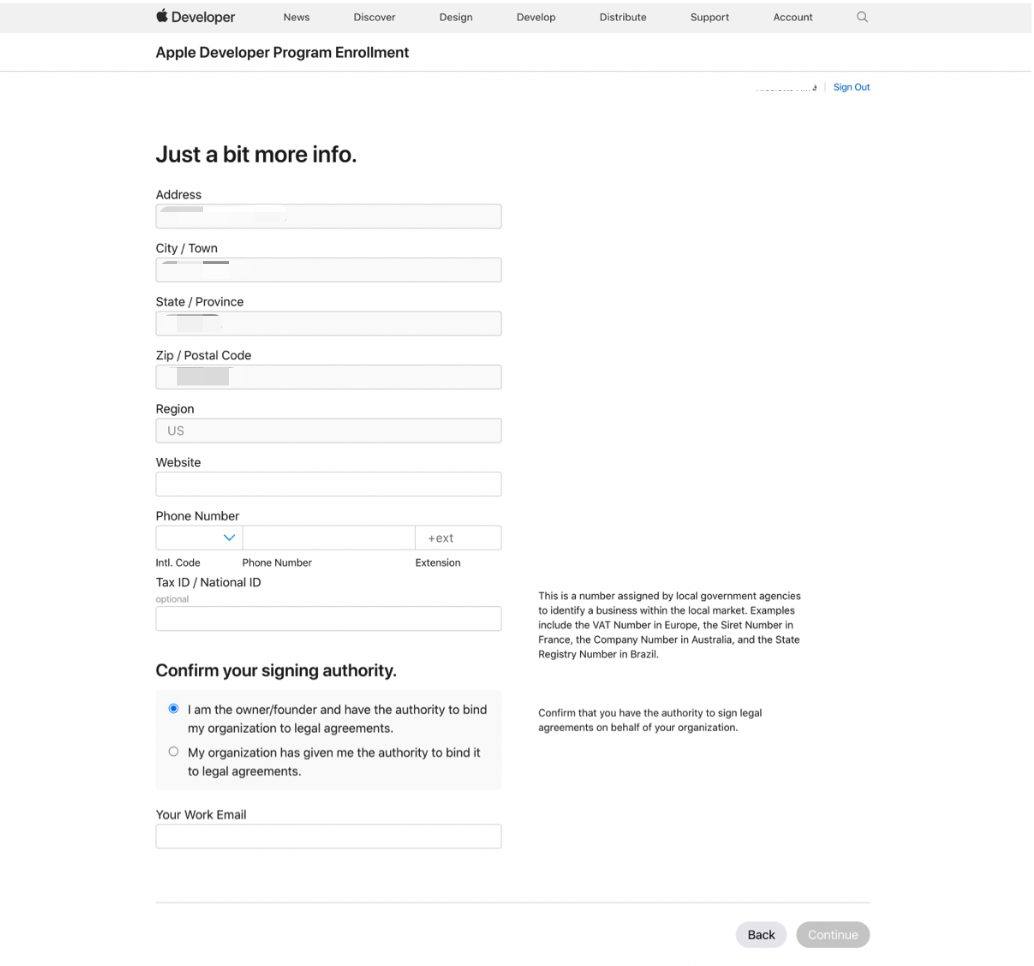Click the Region field showing US
This screenshot has width=1034, height=966.
click(x=328, y=431)
